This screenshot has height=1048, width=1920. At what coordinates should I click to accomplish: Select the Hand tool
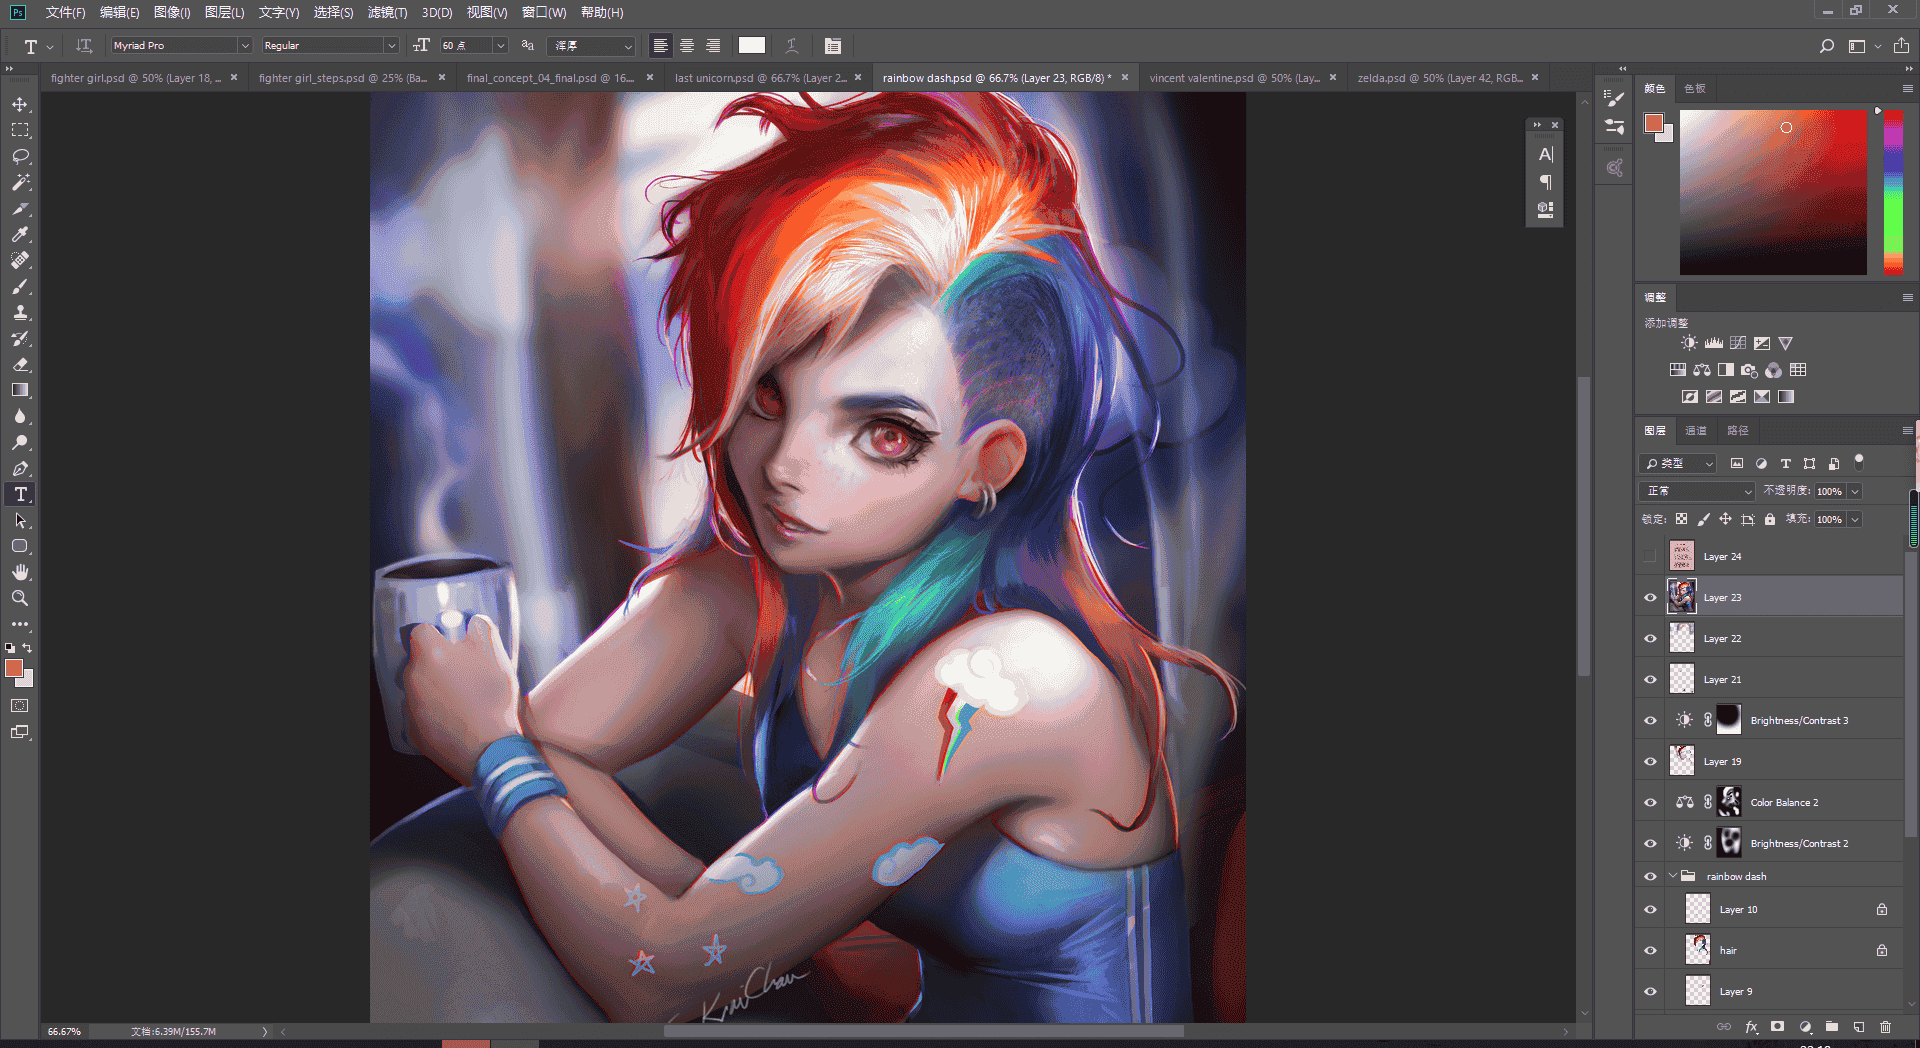(x=20, y=572)
